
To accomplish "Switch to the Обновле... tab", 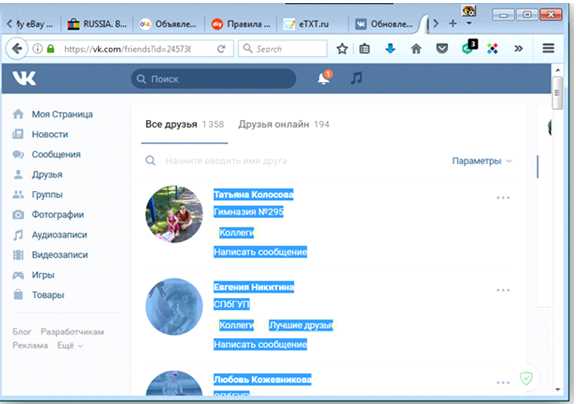I will tap(385, 24).
